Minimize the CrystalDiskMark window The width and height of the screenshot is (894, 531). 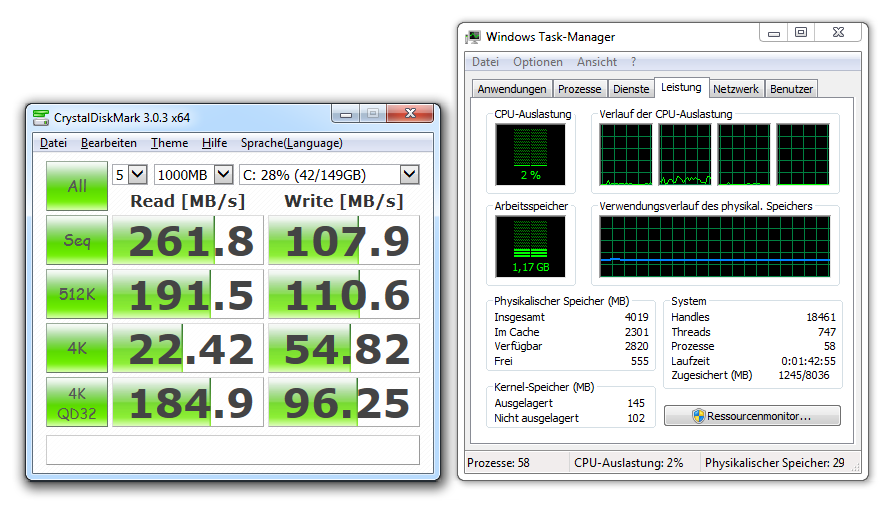coord(346,114)
